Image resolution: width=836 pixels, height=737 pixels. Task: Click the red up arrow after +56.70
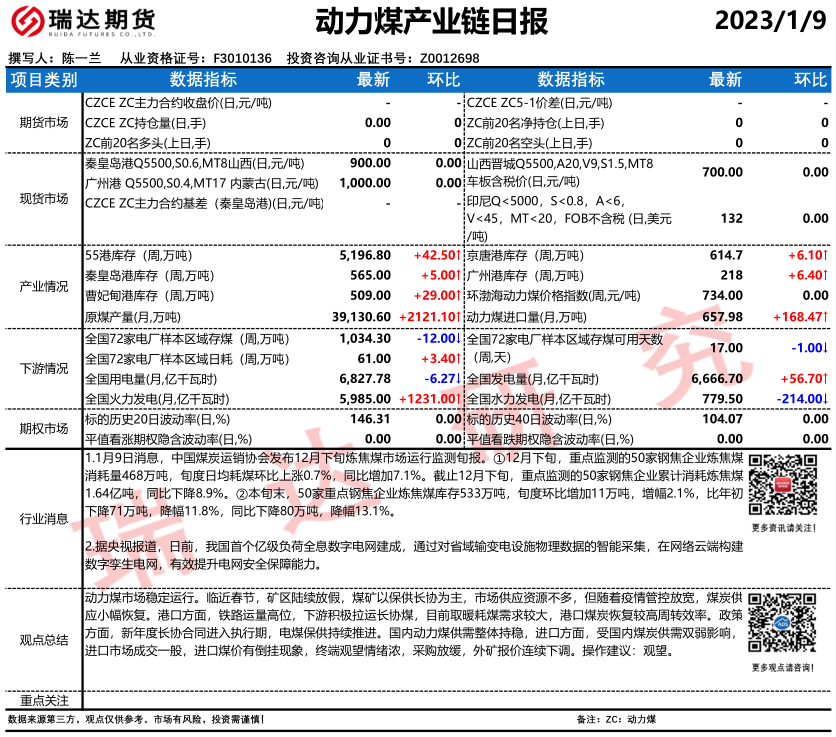tap(828, 379)
